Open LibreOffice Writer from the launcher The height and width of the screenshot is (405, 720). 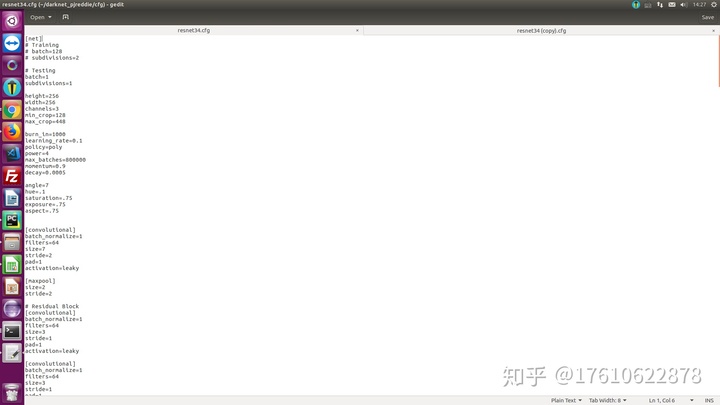(12, 198)
